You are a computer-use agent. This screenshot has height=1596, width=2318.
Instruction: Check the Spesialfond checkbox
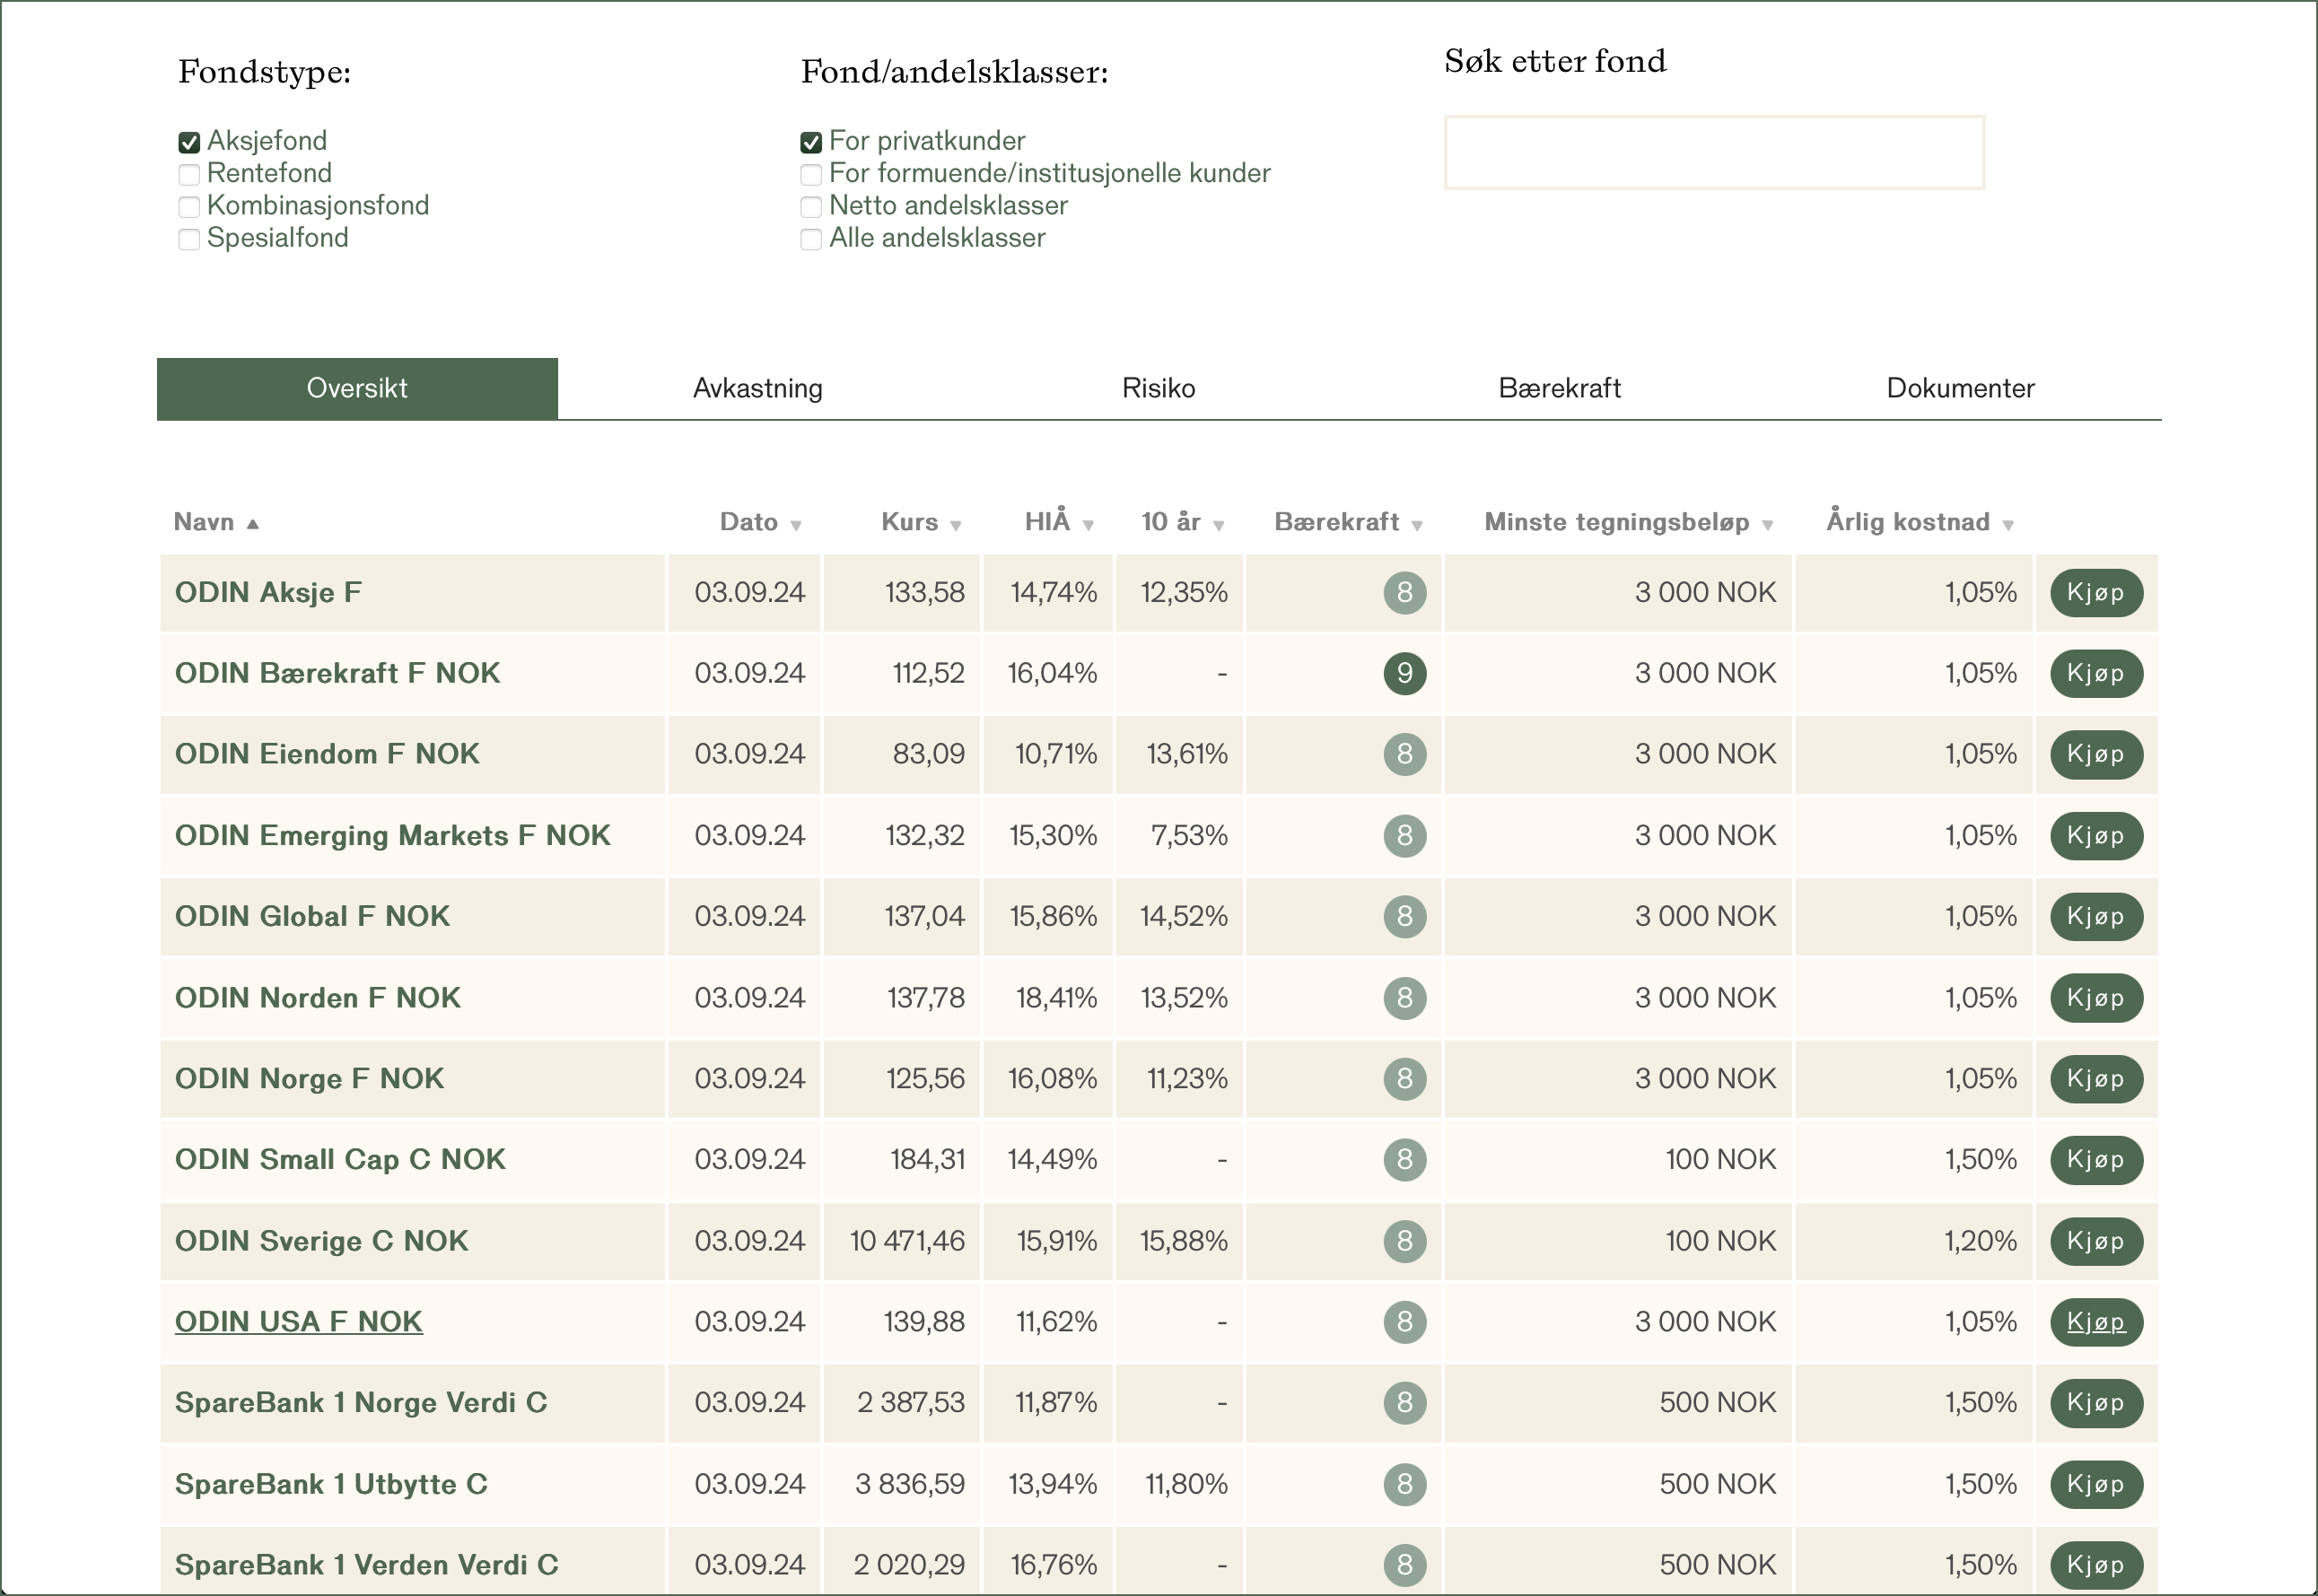(x=189, y=239)
